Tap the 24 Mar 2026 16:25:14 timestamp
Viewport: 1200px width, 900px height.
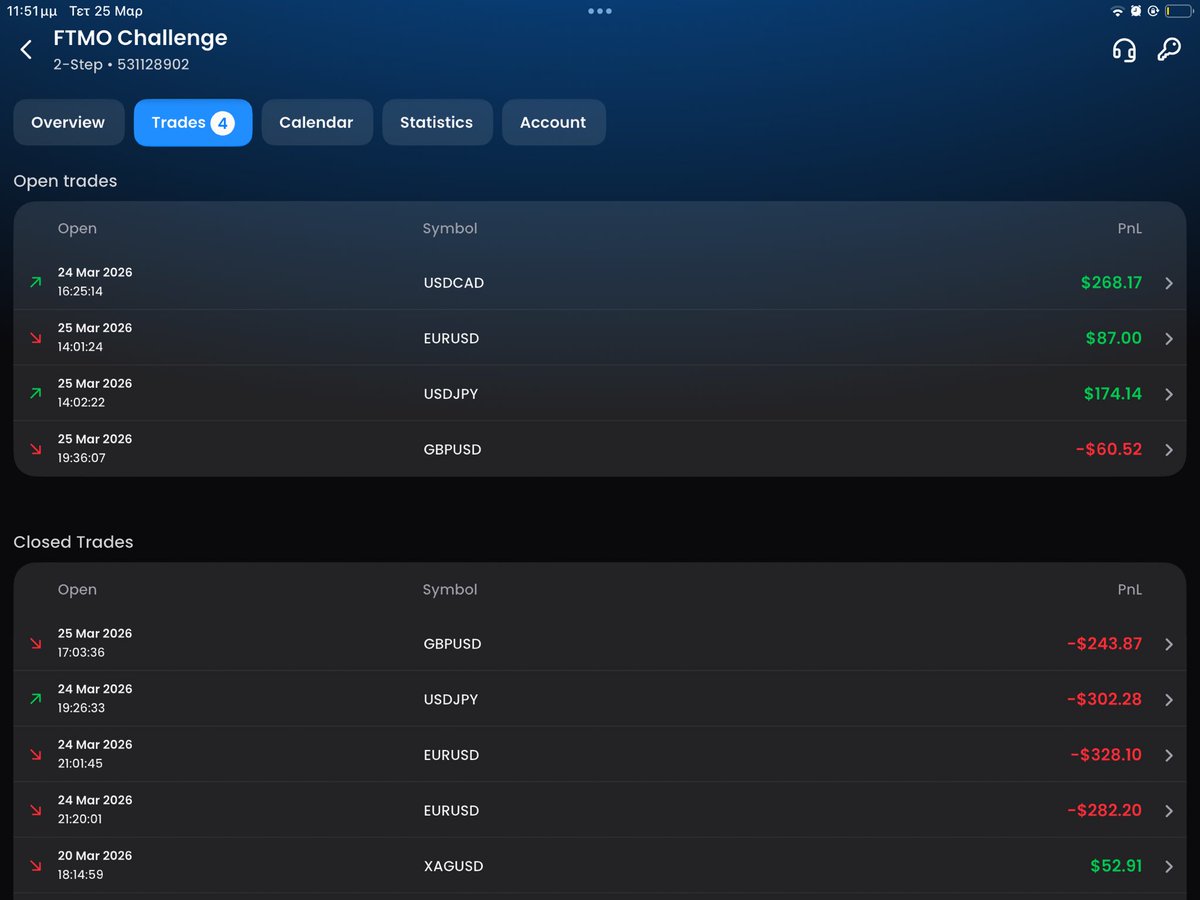pyautogui.click(x=95, y=282)
